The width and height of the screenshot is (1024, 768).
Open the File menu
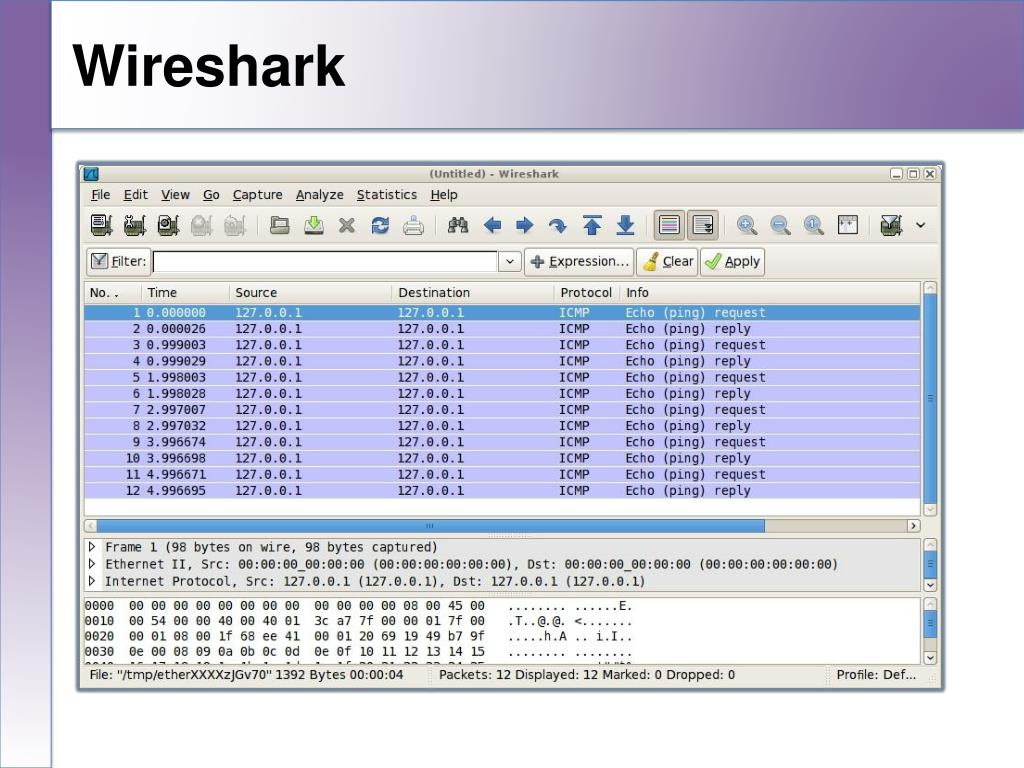coord(101,195)
